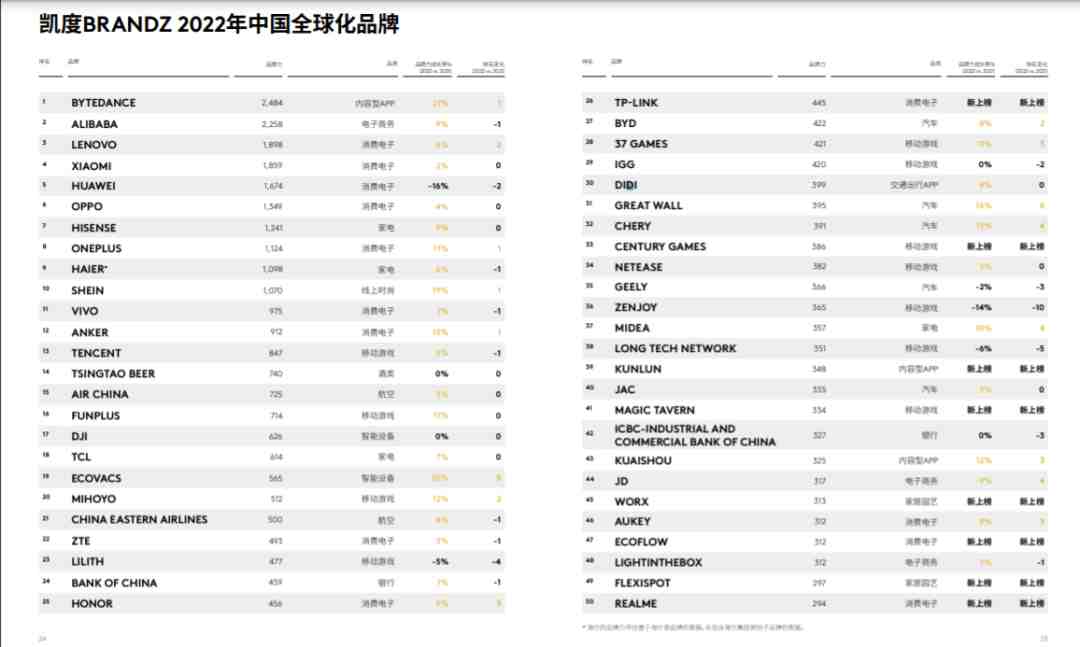Click on XIAOMI in the ranking

91,166
